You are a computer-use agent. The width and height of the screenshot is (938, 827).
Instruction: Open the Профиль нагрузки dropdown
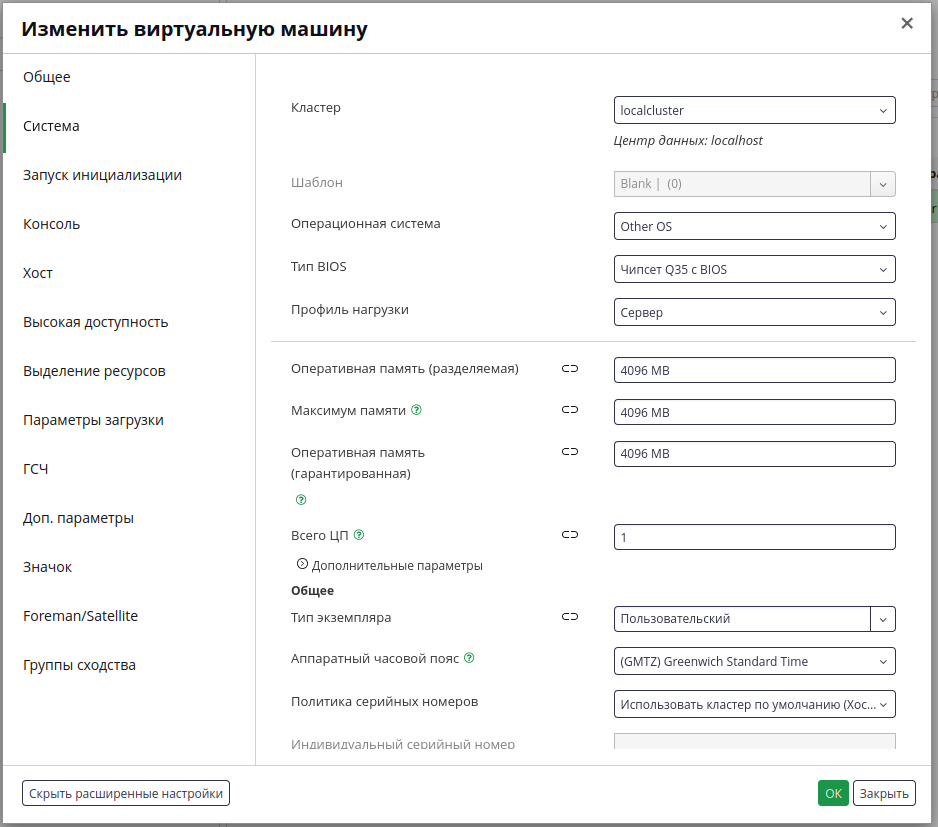[754, 312]
